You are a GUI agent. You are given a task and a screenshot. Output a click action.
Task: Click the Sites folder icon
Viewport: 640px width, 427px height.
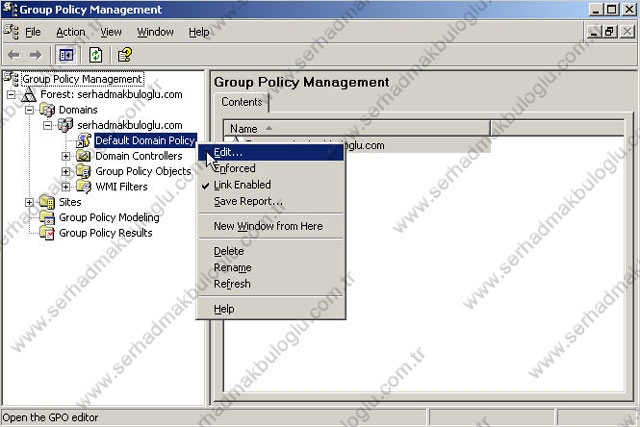coord(47,202)
